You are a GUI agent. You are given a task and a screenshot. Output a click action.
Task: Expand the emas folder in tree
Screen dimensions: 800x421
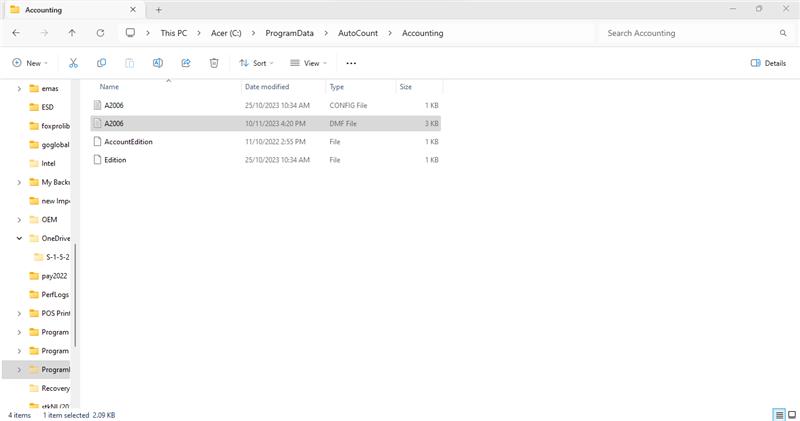click(19, 89)
